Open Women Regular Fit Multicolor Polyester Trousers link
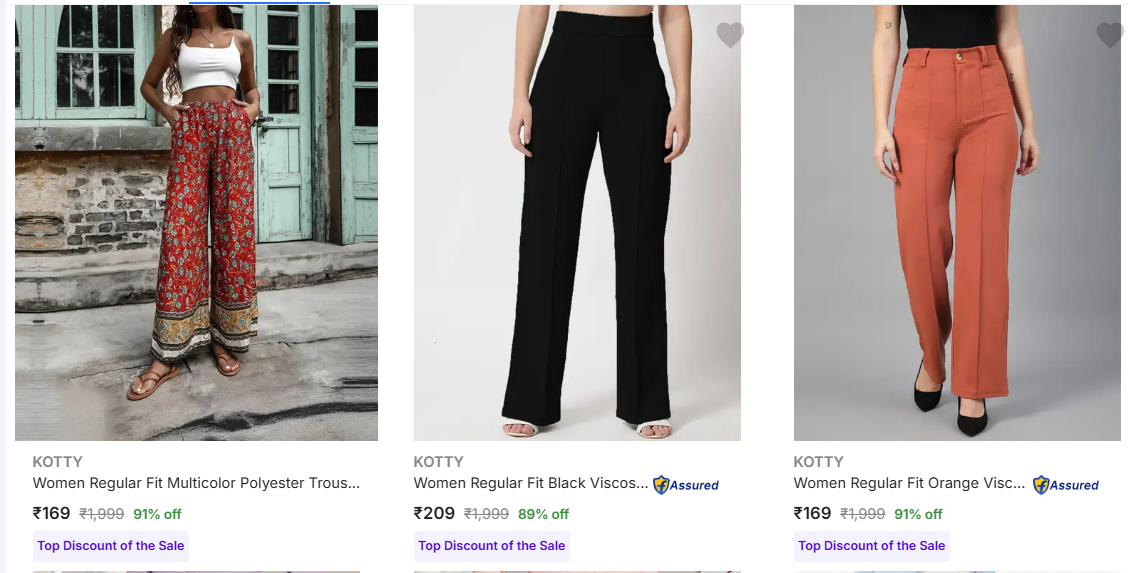 coord(196,483)
